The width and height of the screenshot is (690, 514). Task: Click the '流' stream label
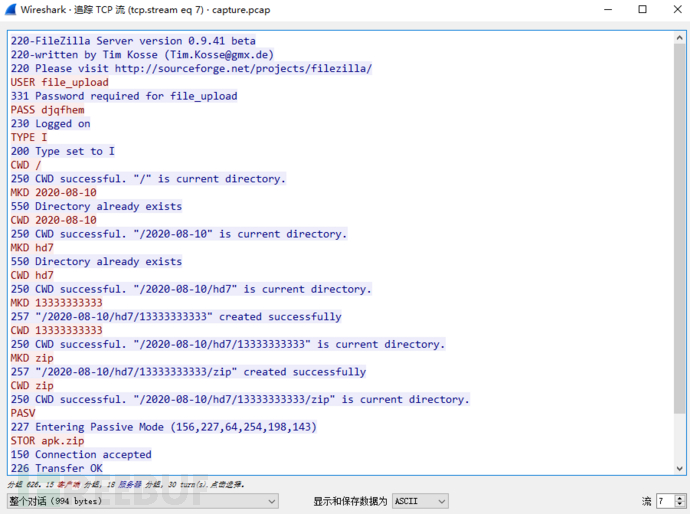pyautogui.click(x=646, y=501)
